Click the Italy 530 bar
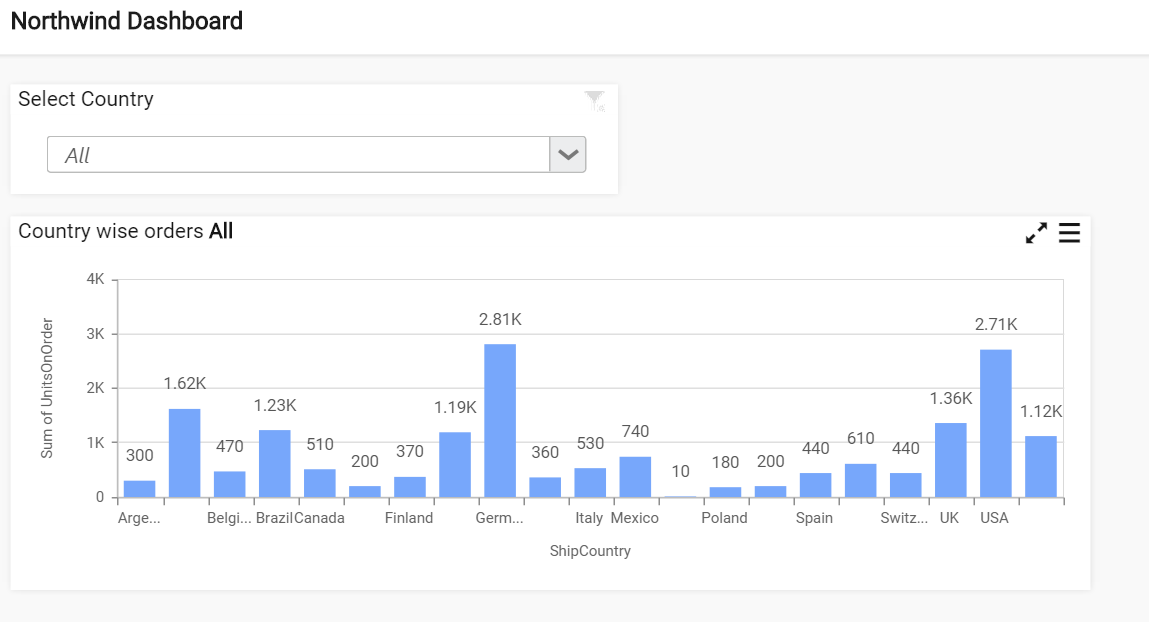This screenshot has height=622, width=1149. tap(590, 483)
